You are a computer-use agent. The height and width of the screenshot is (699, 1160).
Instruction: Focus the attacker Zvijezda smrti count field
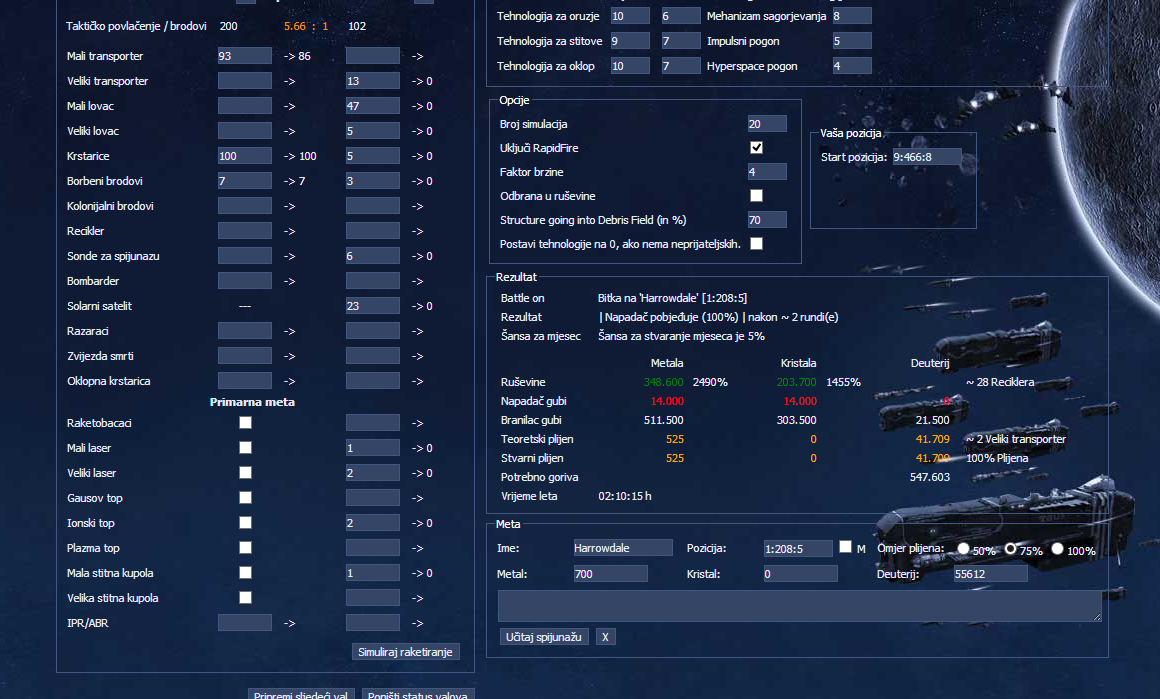click(x=245, y=356)
